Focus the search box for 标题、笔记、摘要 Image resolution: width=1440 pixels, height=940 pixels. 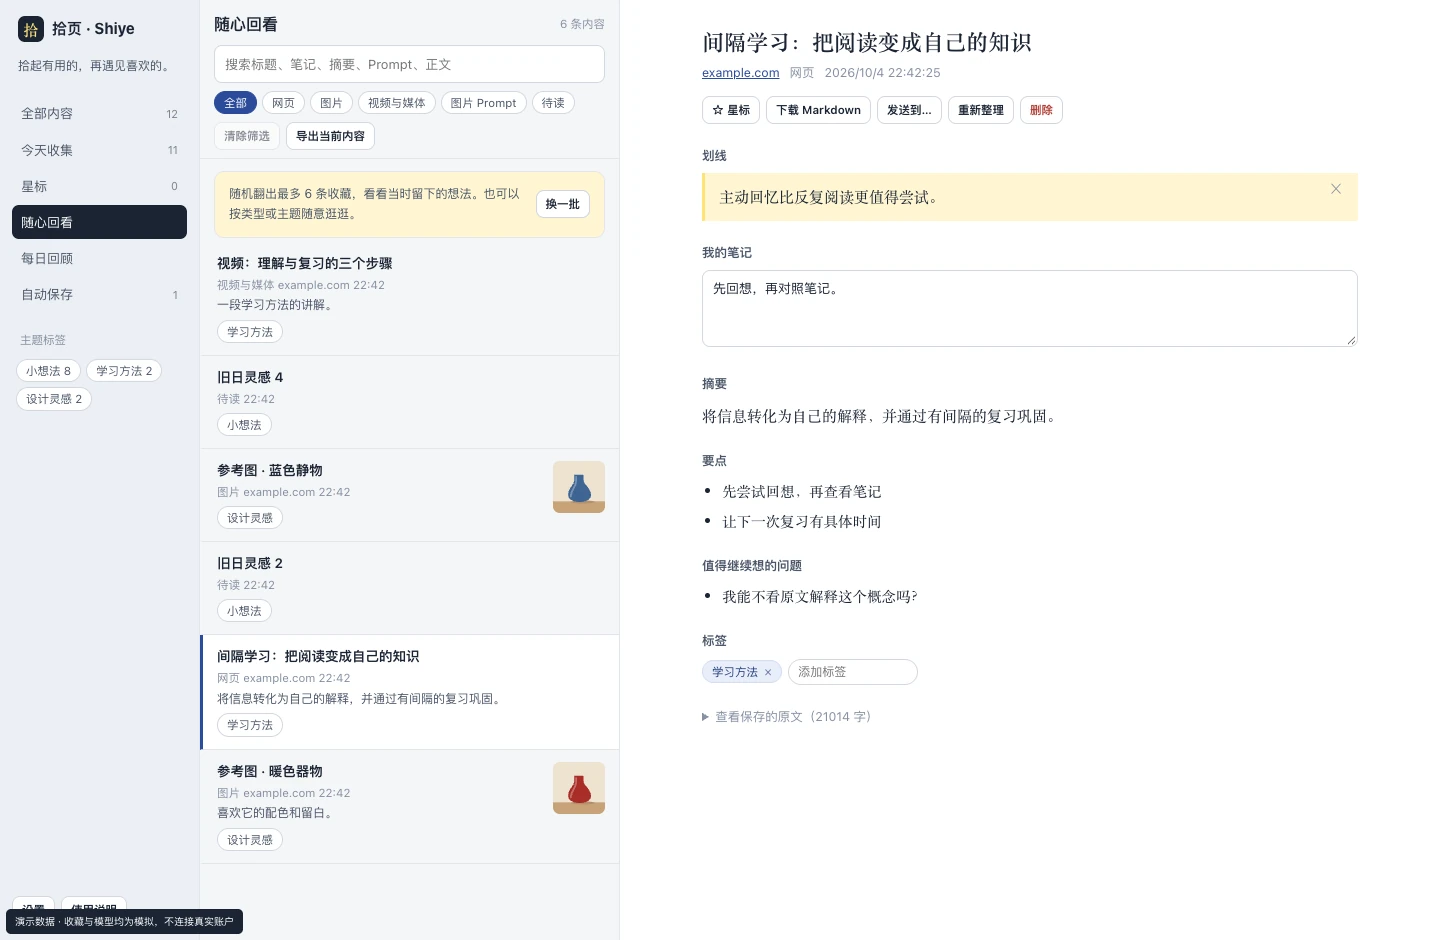click(x=409, y=64)
